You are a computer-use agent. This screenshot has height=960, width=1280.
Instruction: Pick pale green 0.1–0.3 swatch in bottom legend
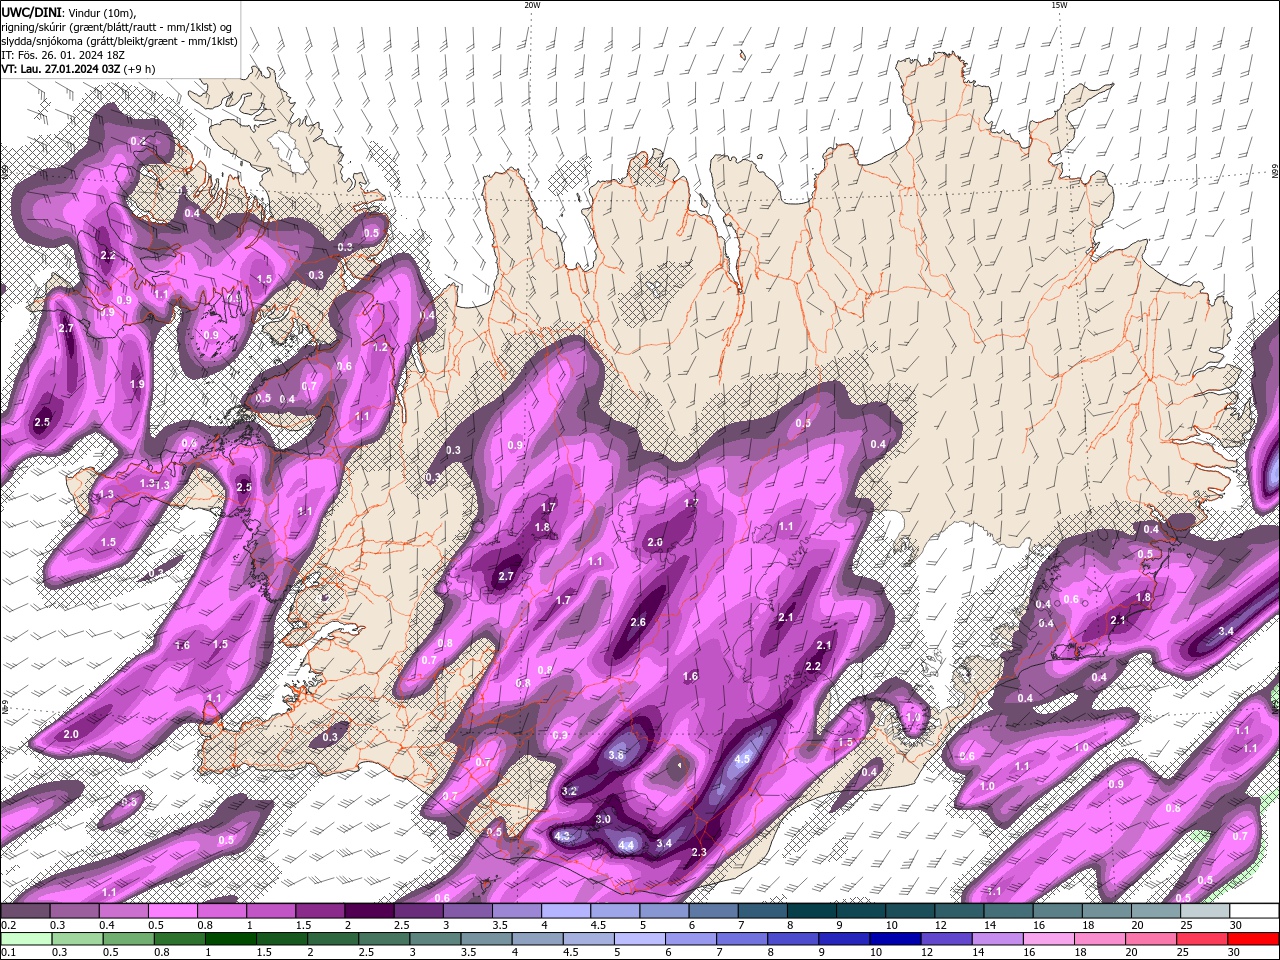pyautogui.click(x=26, y=939)
